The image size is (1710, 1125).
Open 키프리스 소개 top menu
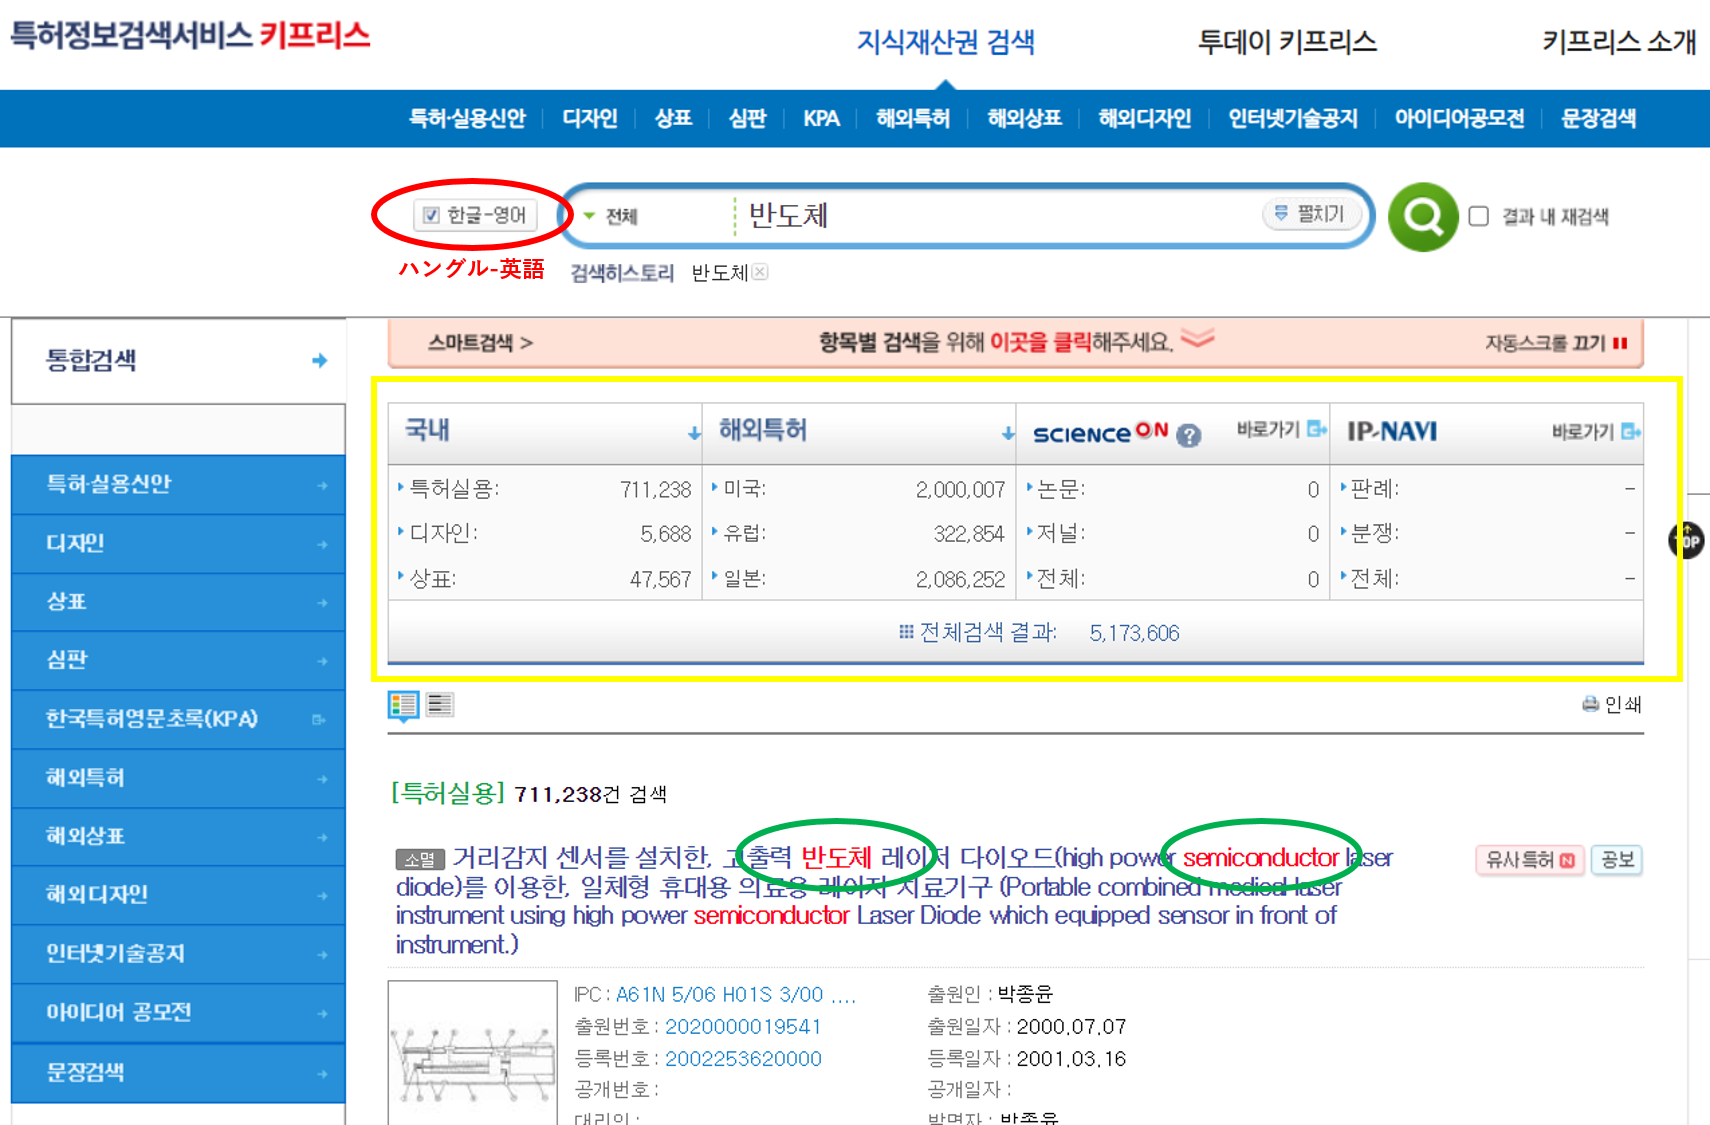[1619, 42]
